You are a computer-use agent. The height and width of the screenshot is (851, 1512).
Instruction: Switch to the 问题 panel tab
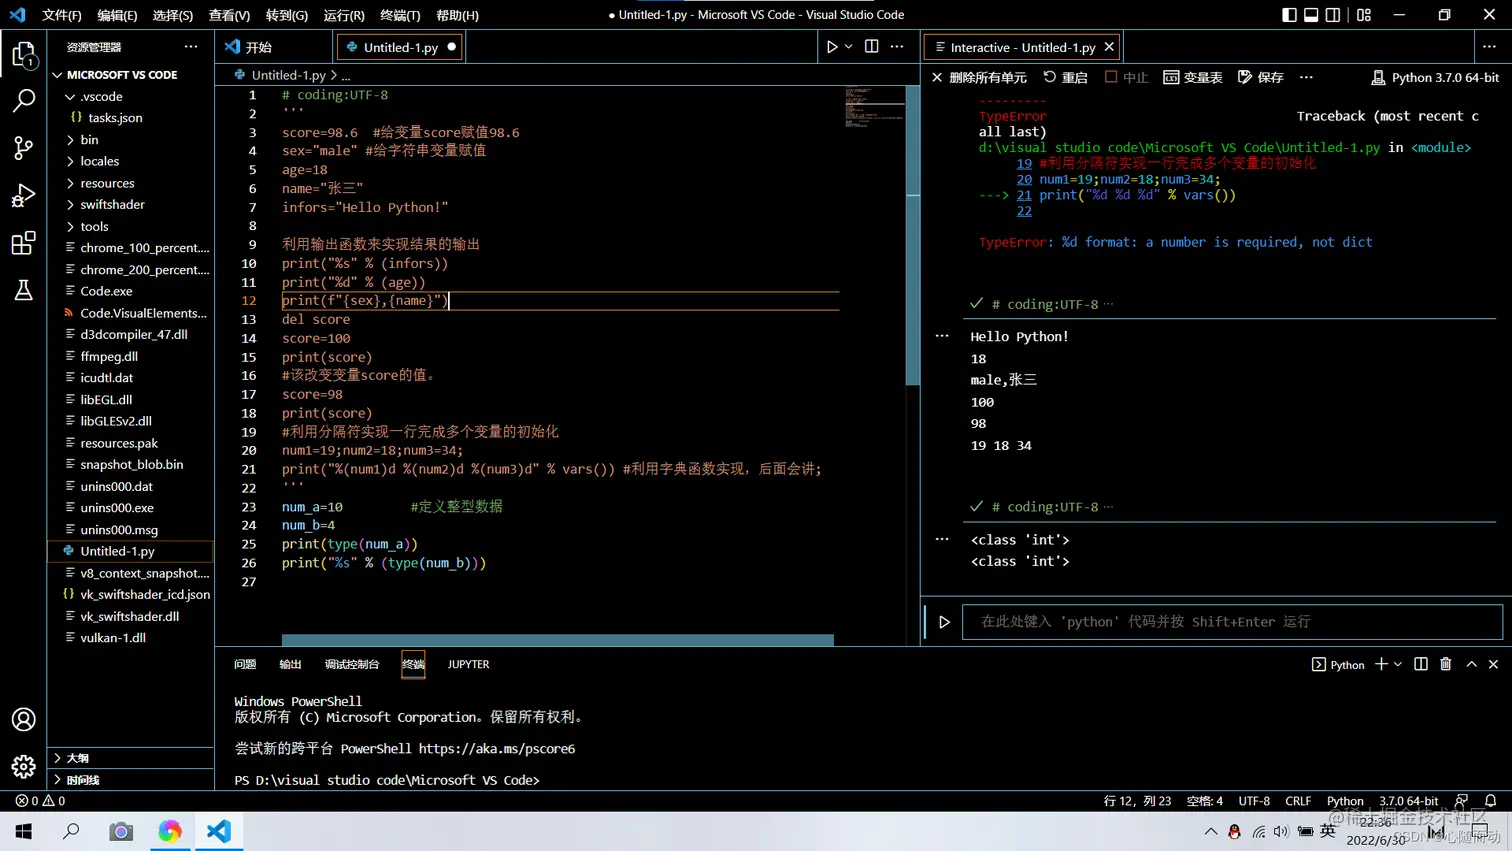click(x=245, y=664)
